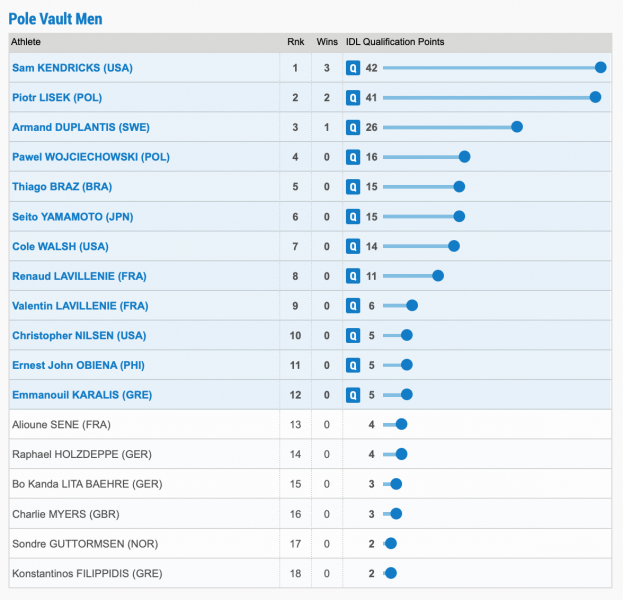Click the Wins column header
Image resolution: width=623 pixels, height=600 pixels.
327,42
